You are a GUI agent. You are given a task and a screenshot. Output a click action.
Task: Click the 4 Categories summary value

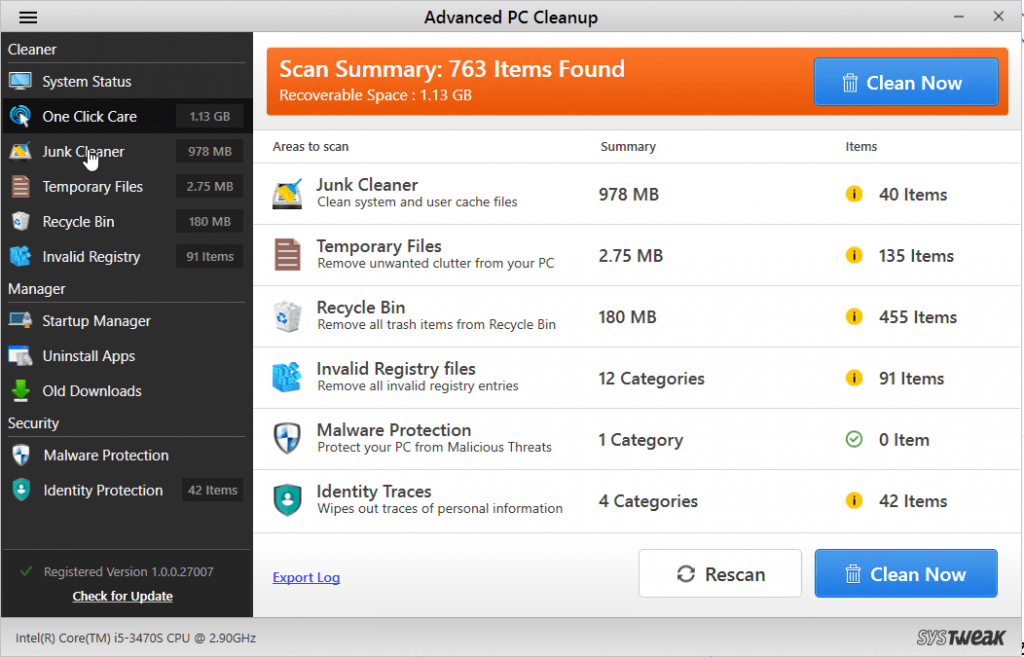pyautogui.click(x=648, y=501)
